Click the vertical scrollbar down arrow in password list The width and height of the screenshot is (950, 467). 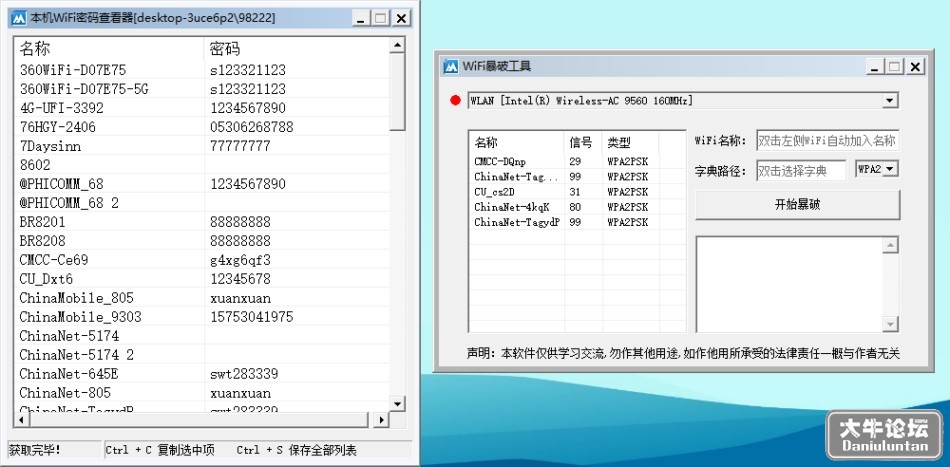tap(397, 403)
